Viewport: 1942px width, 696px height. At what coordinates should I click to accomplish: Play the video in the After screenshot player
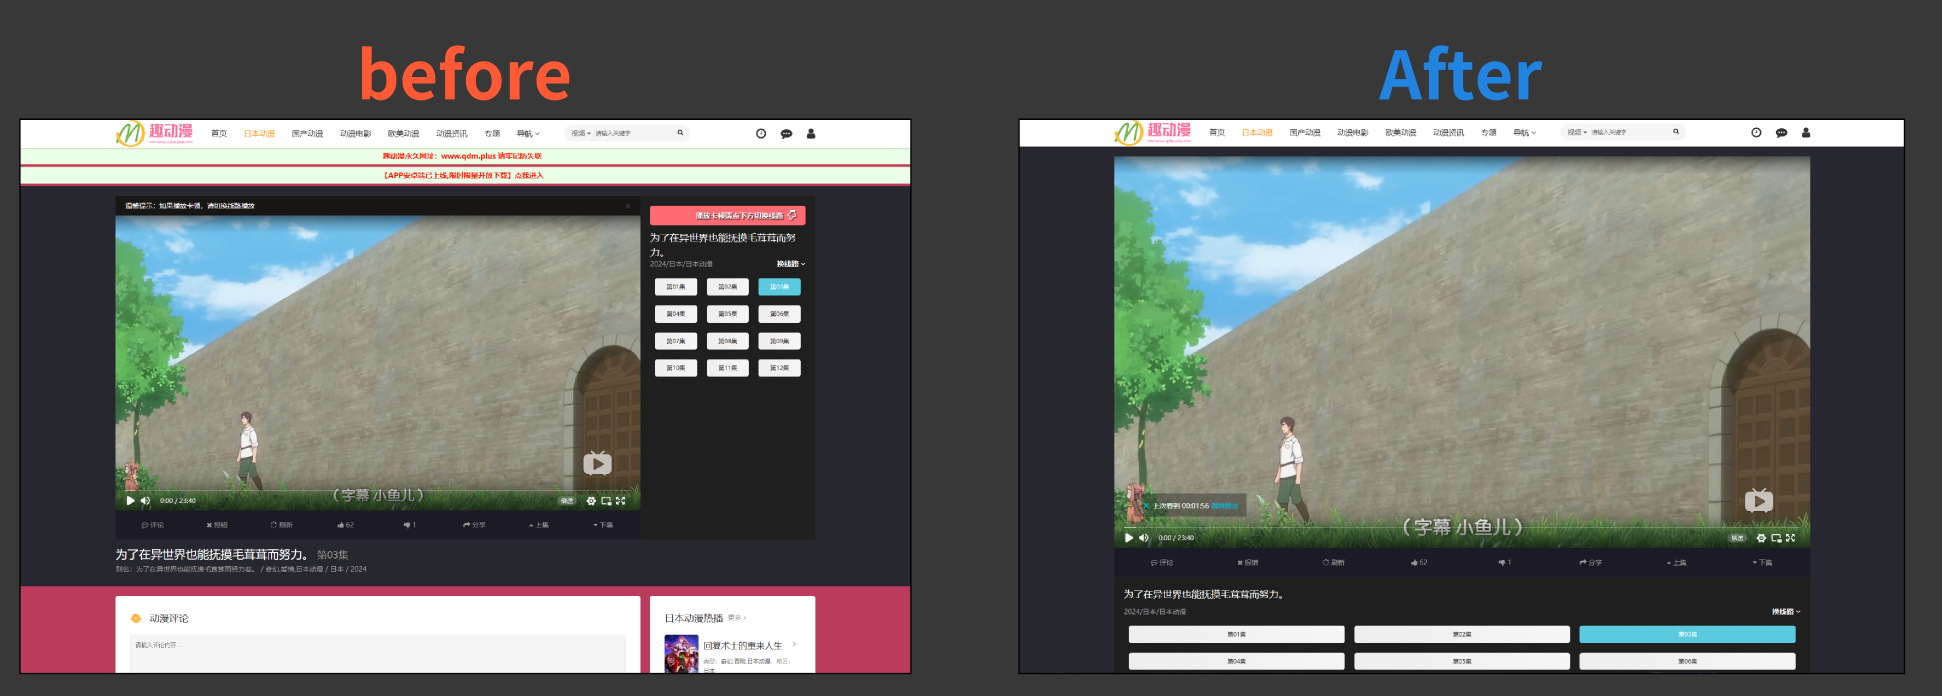(x=1129, y=537)
